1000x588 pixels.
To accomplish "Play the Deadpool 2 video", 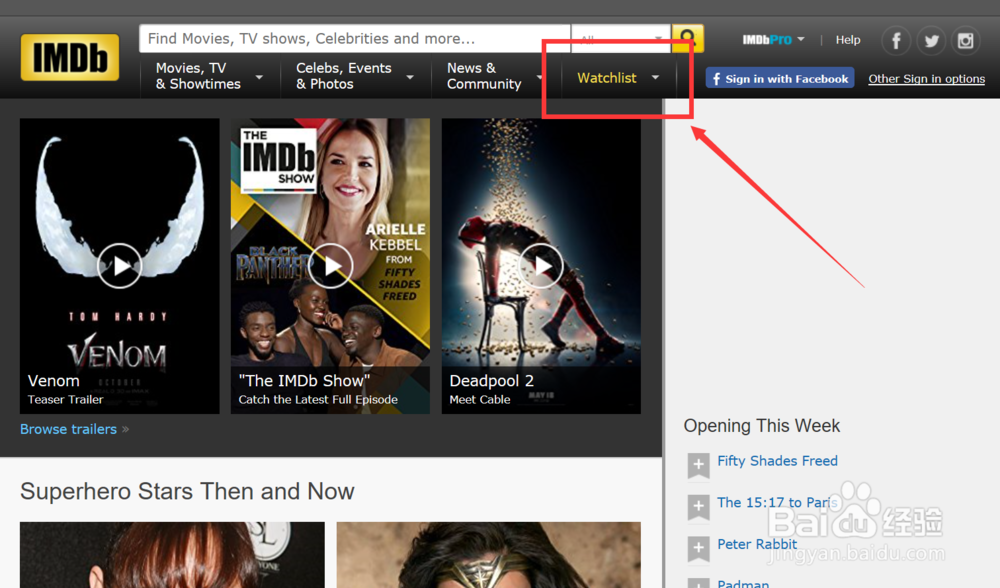I will [x=541, y=265].
